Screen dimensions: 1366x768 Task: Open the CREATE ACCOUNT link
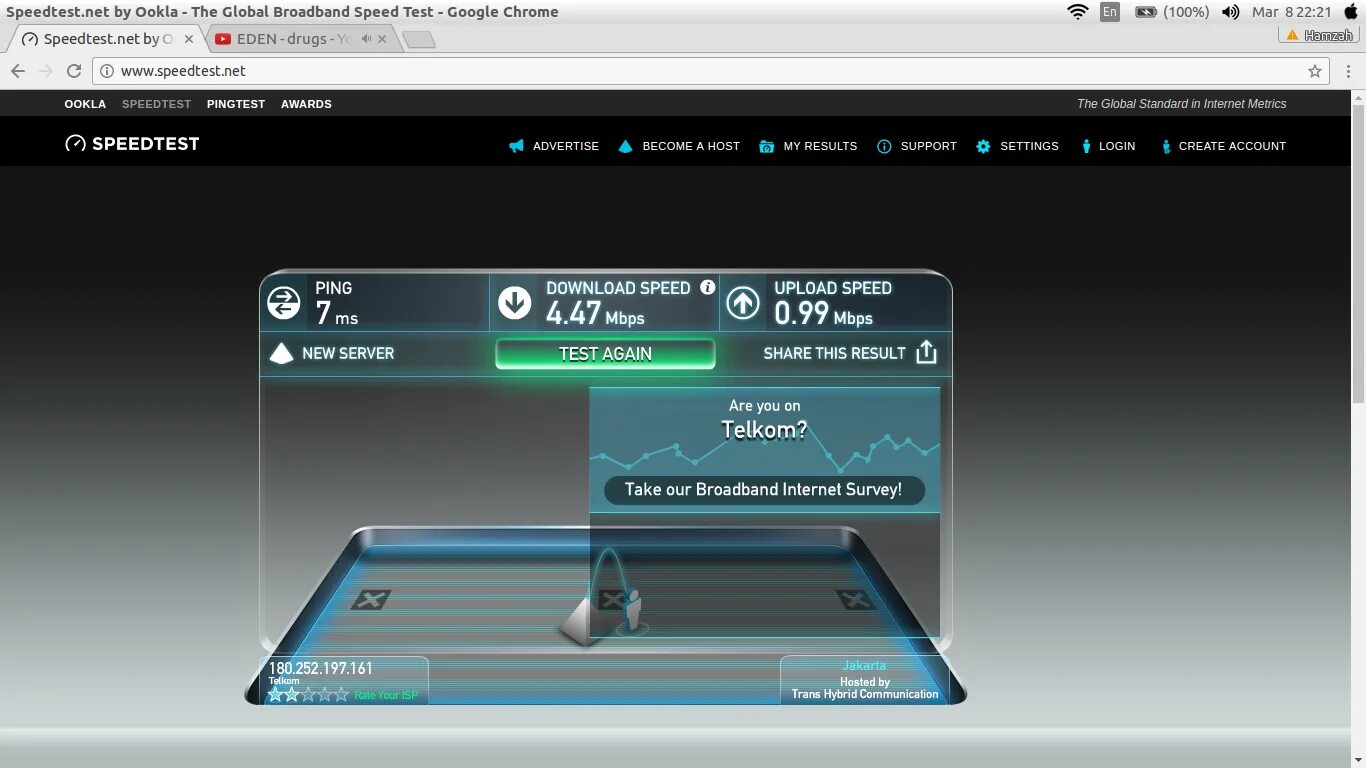(1232, 146)
